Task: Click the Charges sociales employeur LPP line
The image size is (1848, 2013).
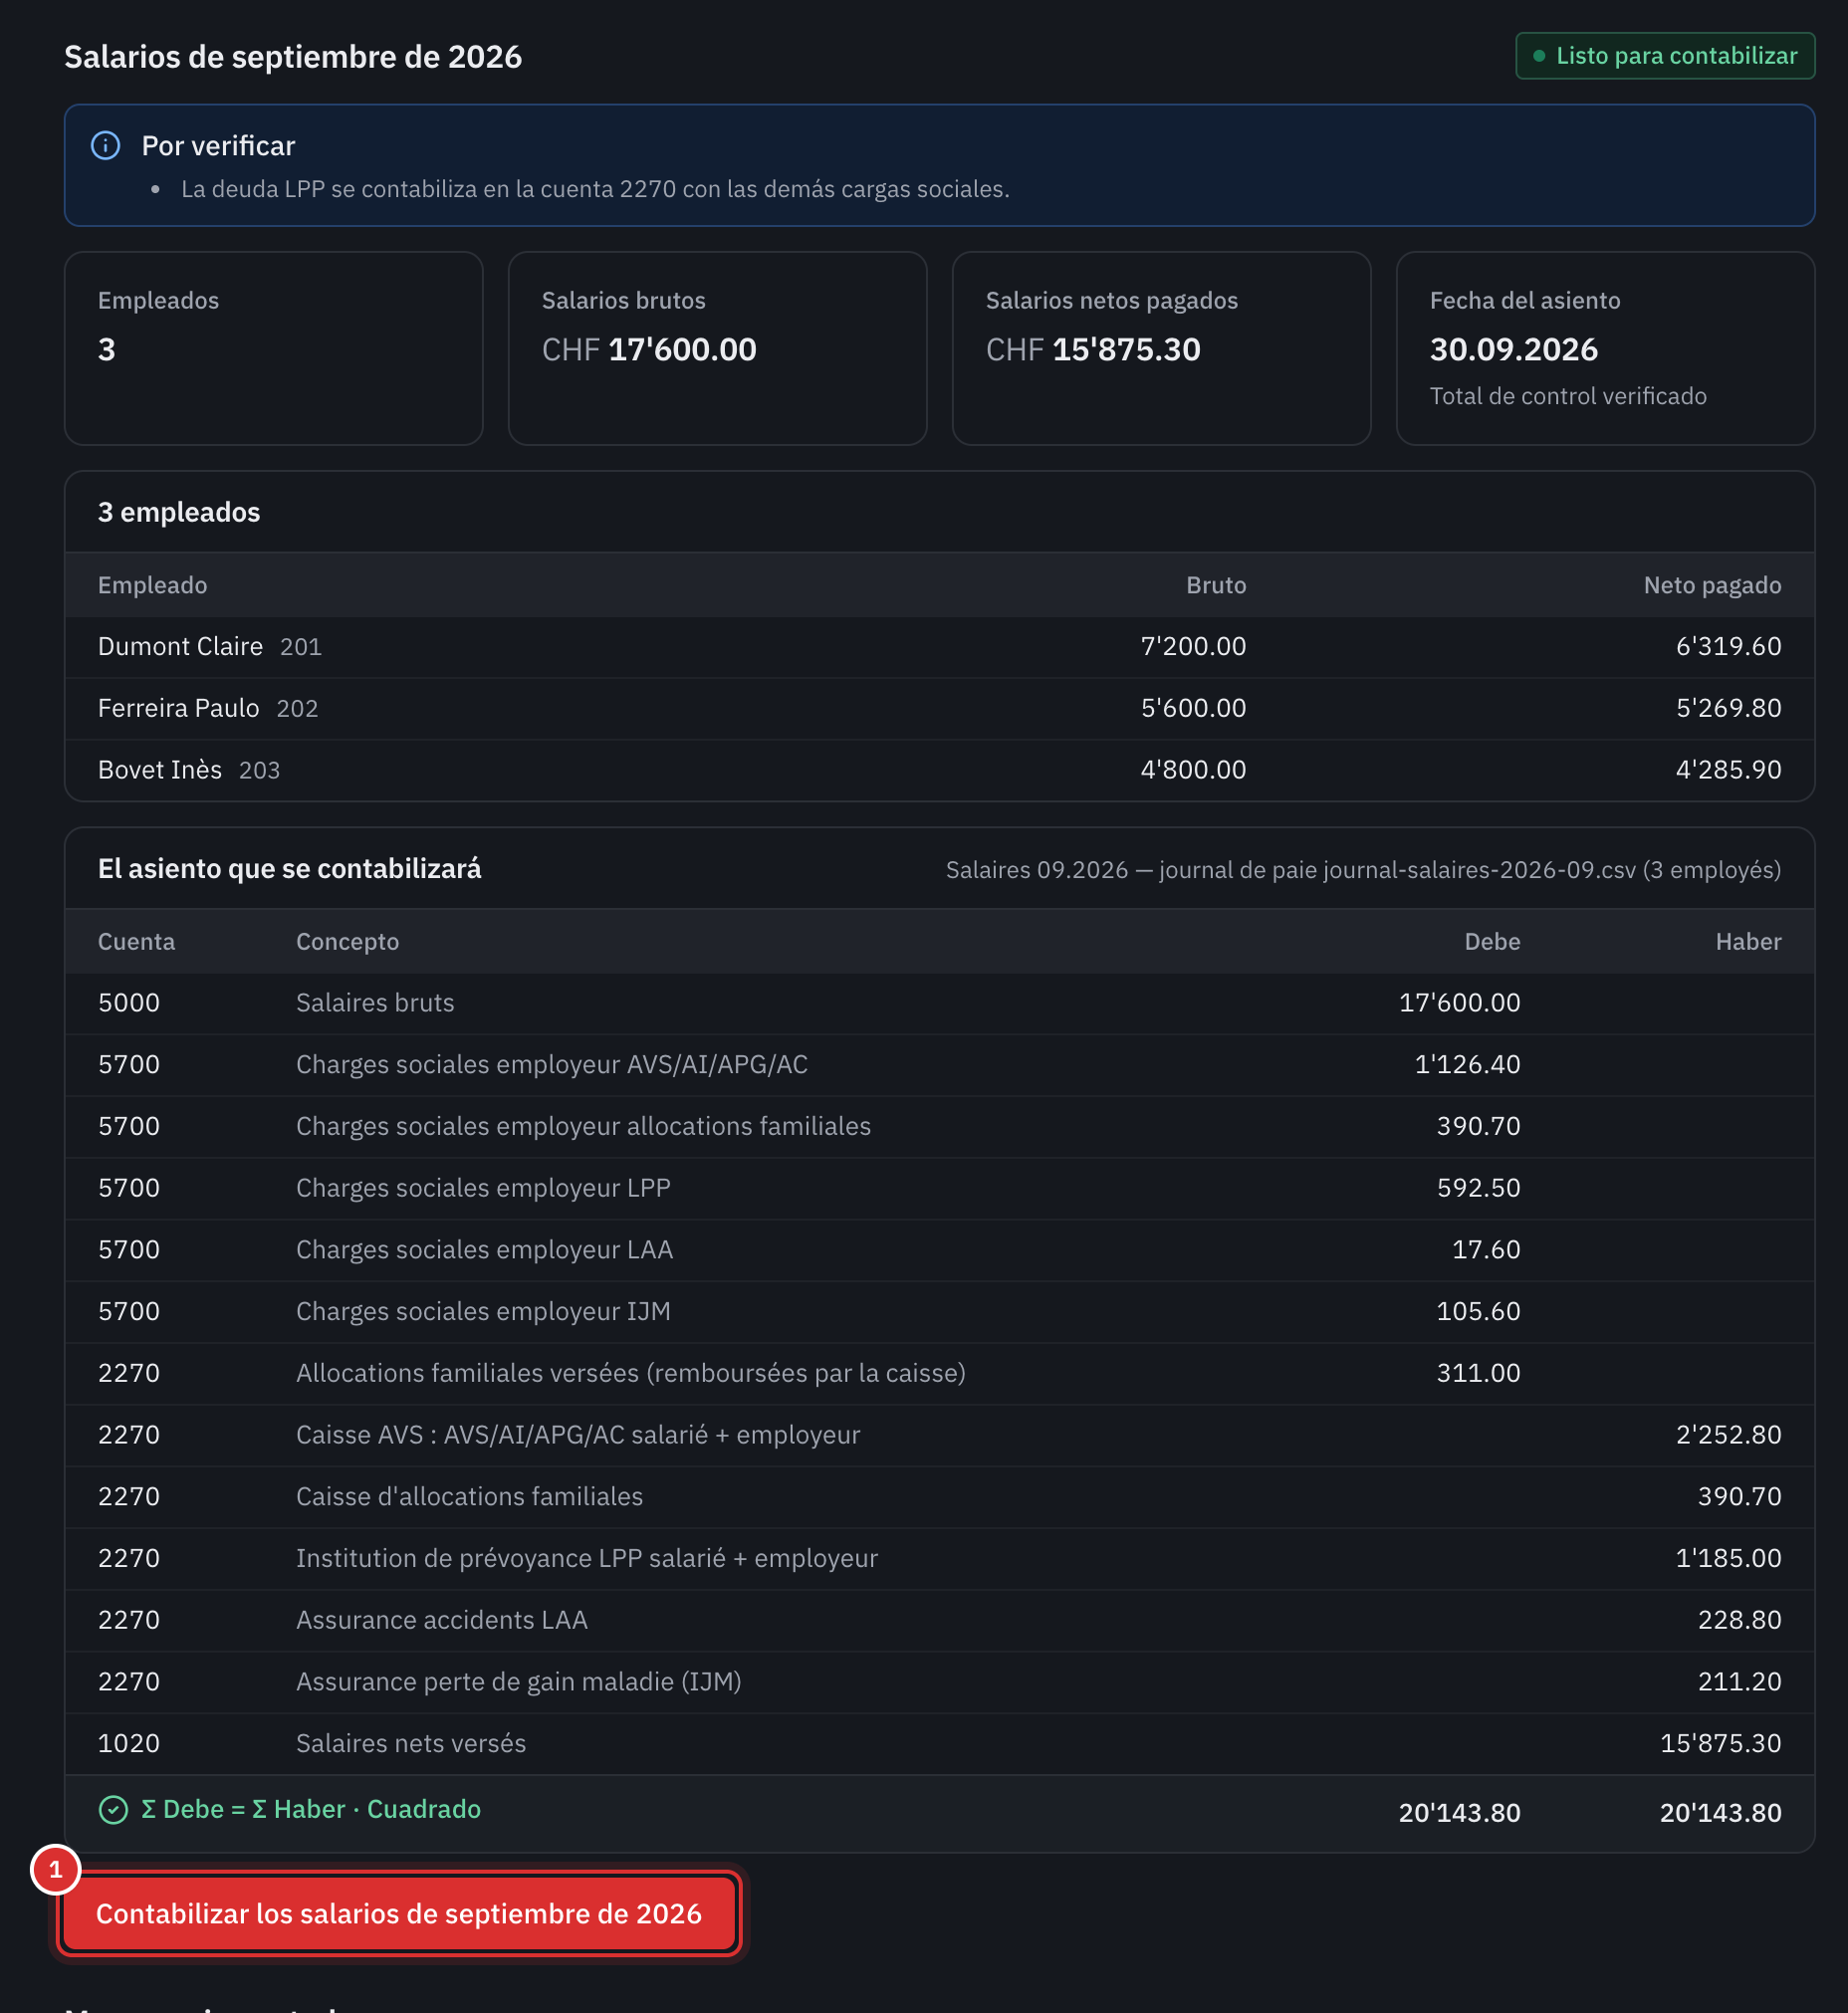Action: pyautogui.click(x=939, y=1188)
